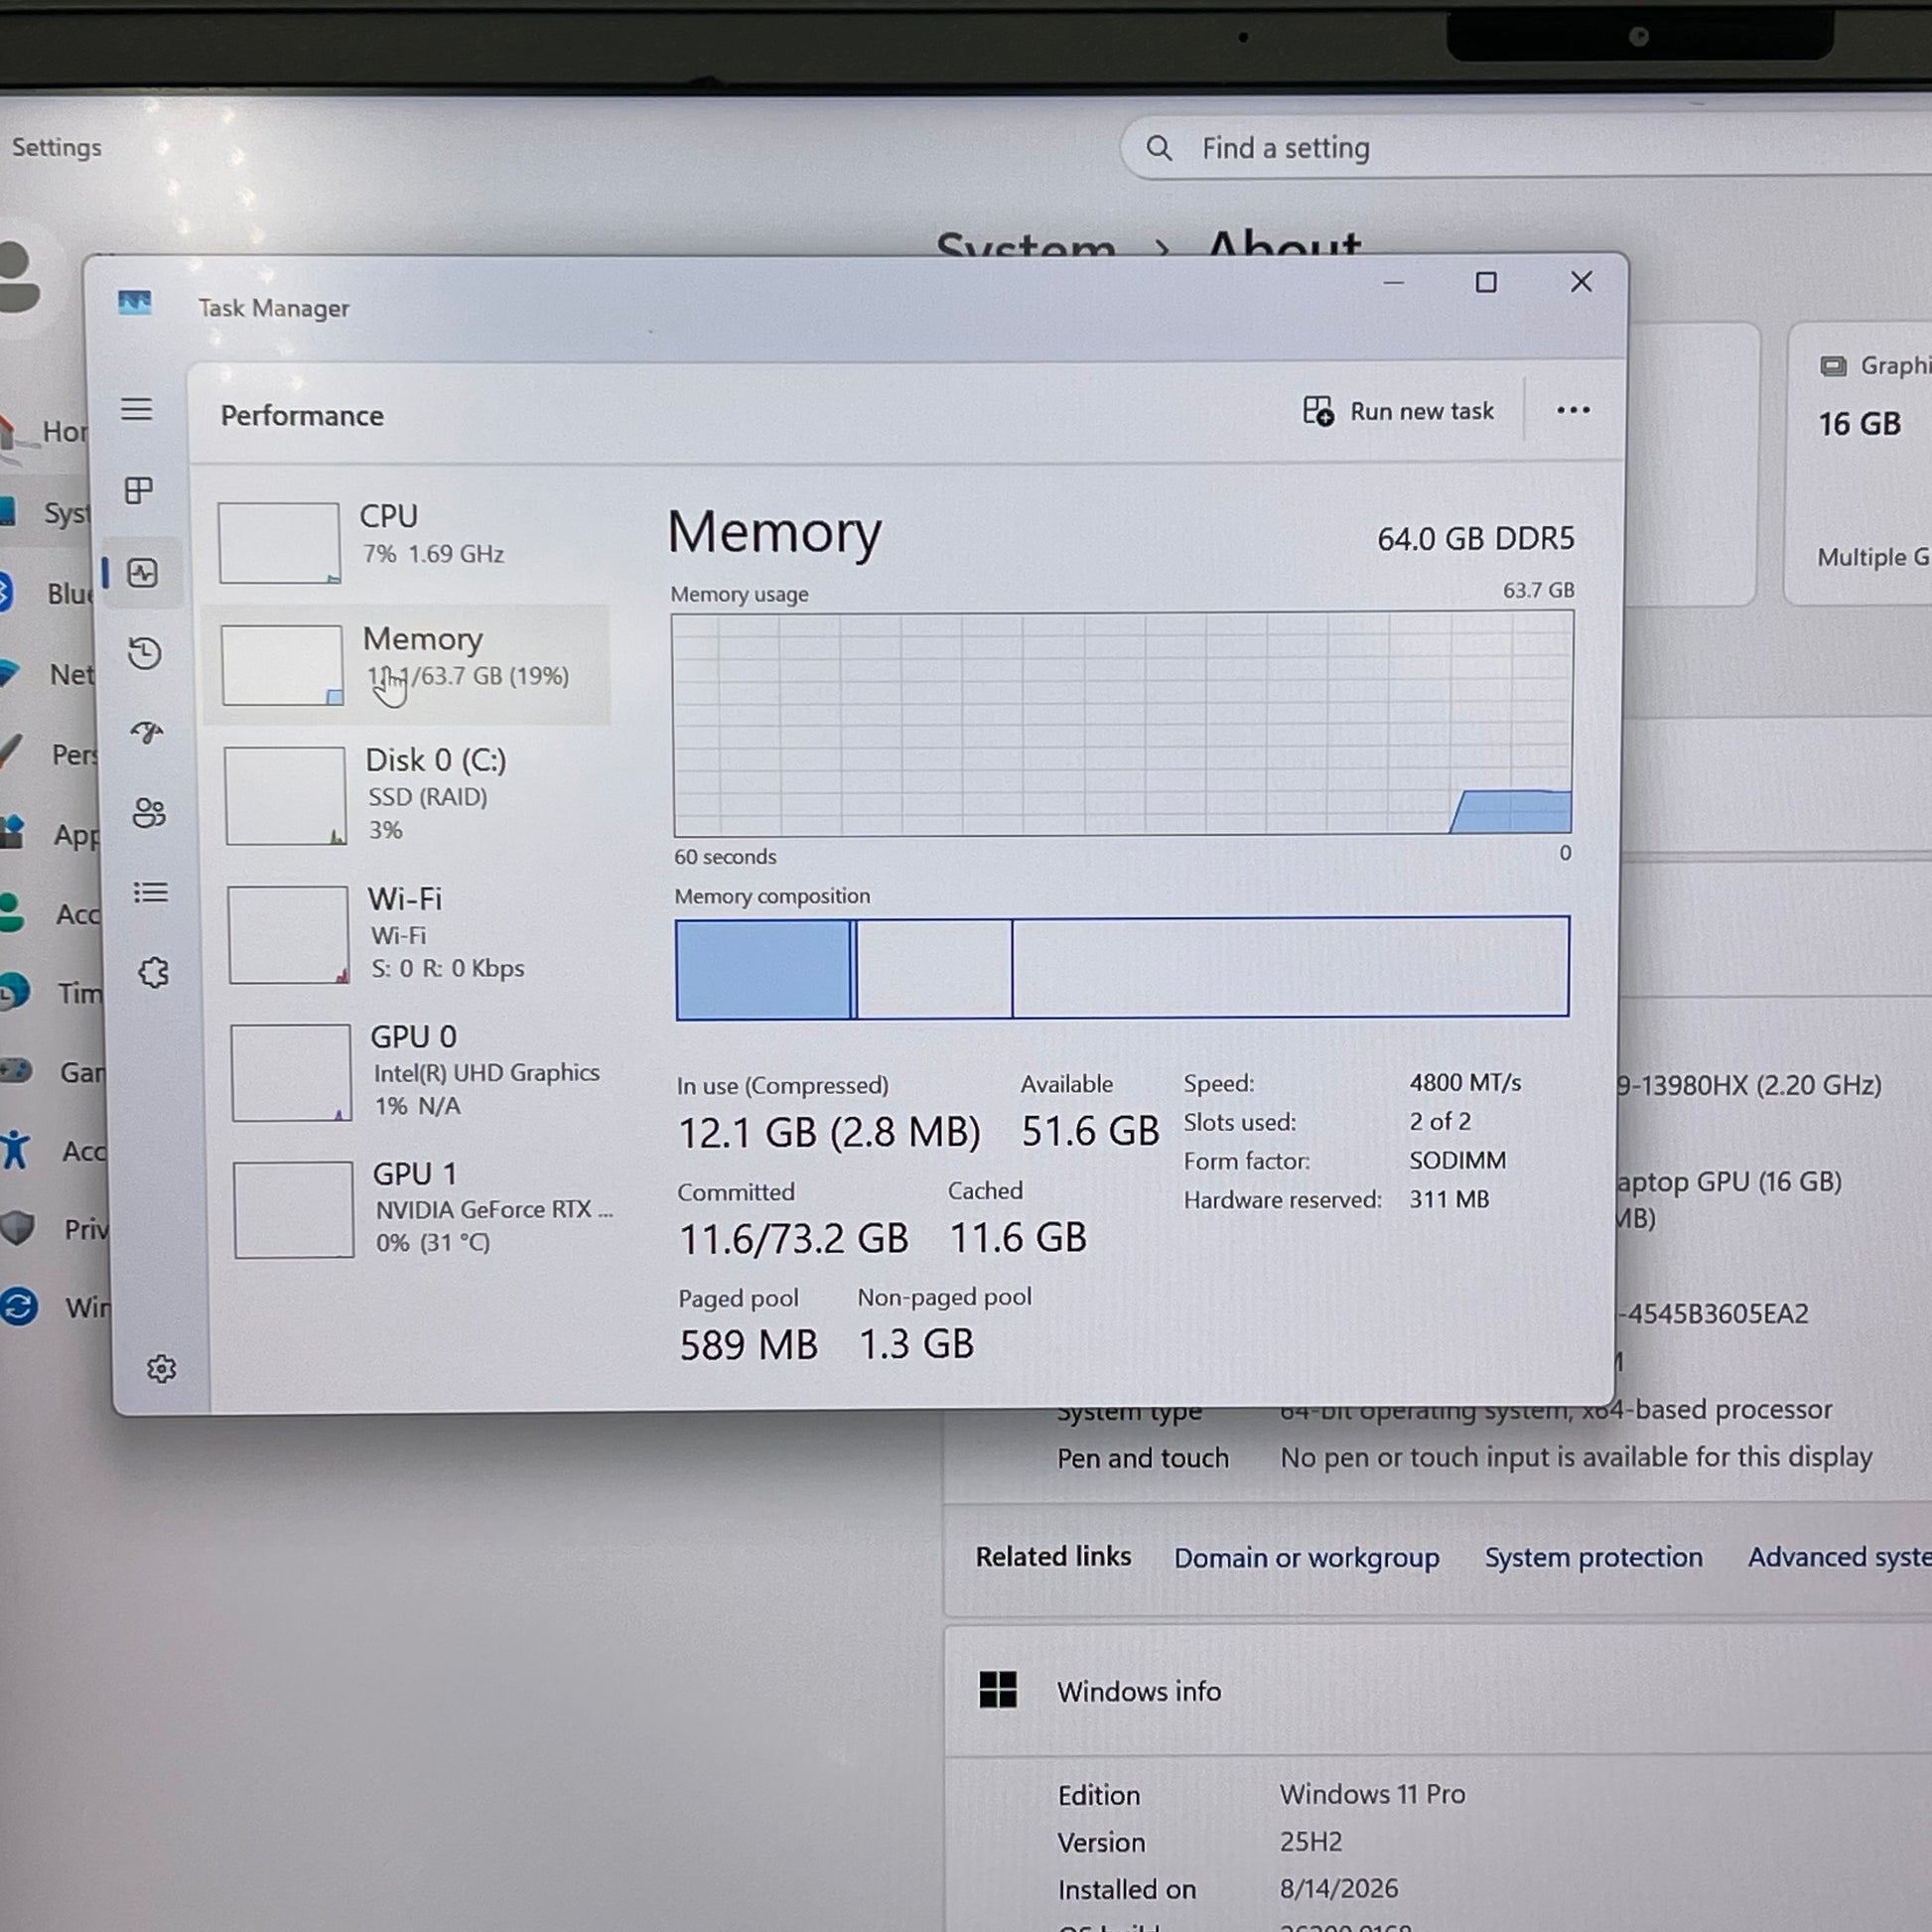Open System protection link
1932x1932 pixels.
click(1593, 1556)
